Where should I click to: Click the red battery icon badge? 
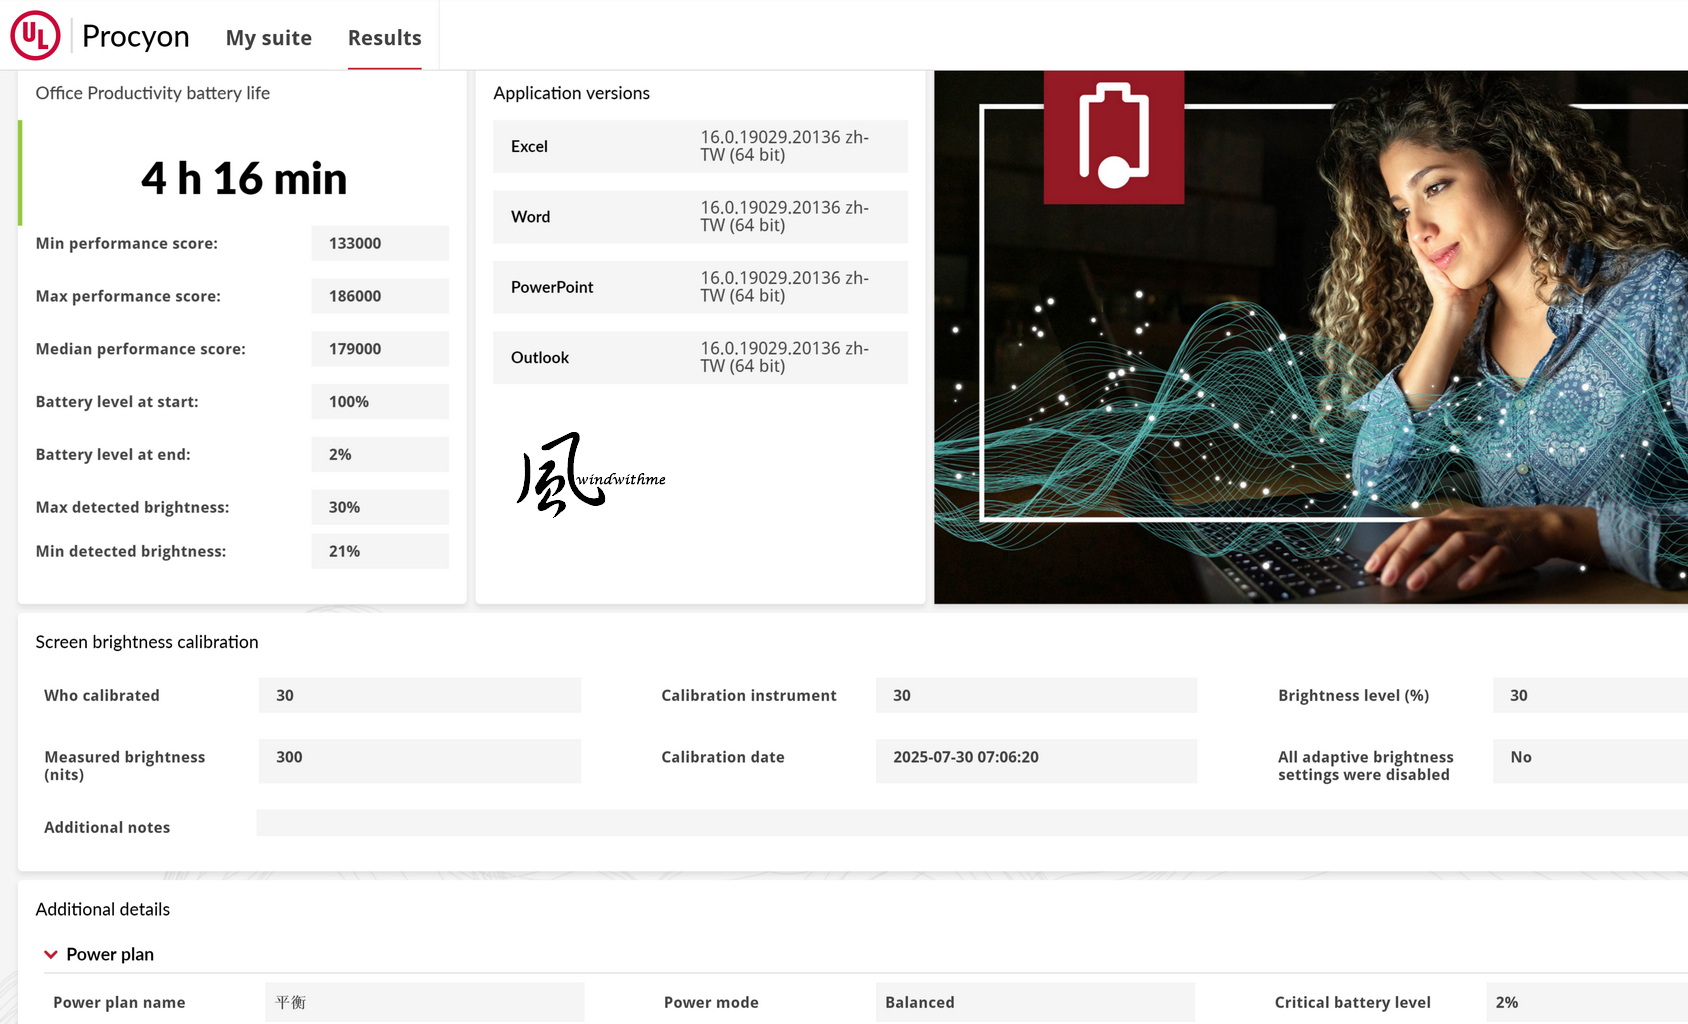tap(1114, 137)
